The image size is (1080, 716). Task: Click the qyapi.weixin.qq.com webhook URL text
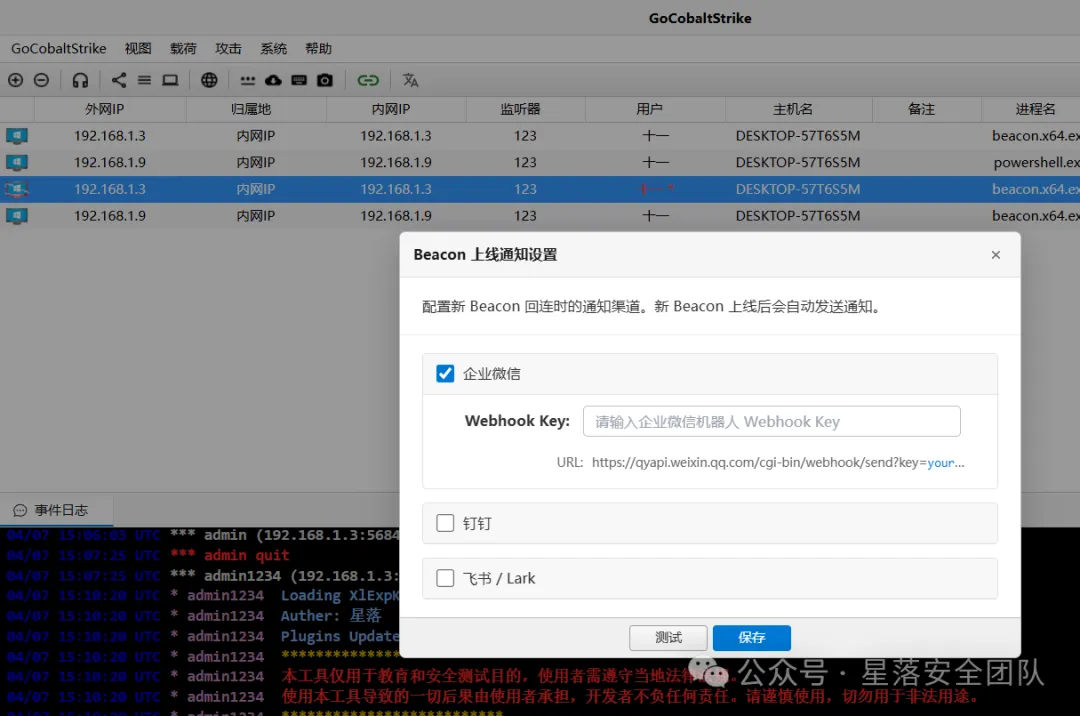pyautogui.click(x=778, y=463)
